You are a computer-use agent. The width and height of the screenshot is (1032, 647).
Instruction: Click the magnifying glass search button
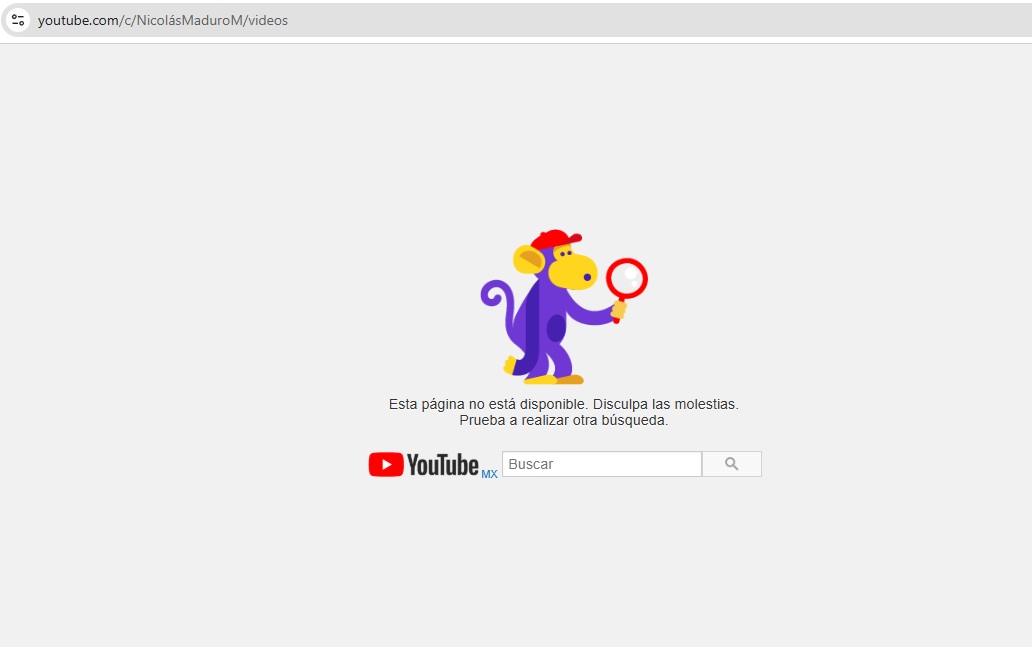[732, 464]
